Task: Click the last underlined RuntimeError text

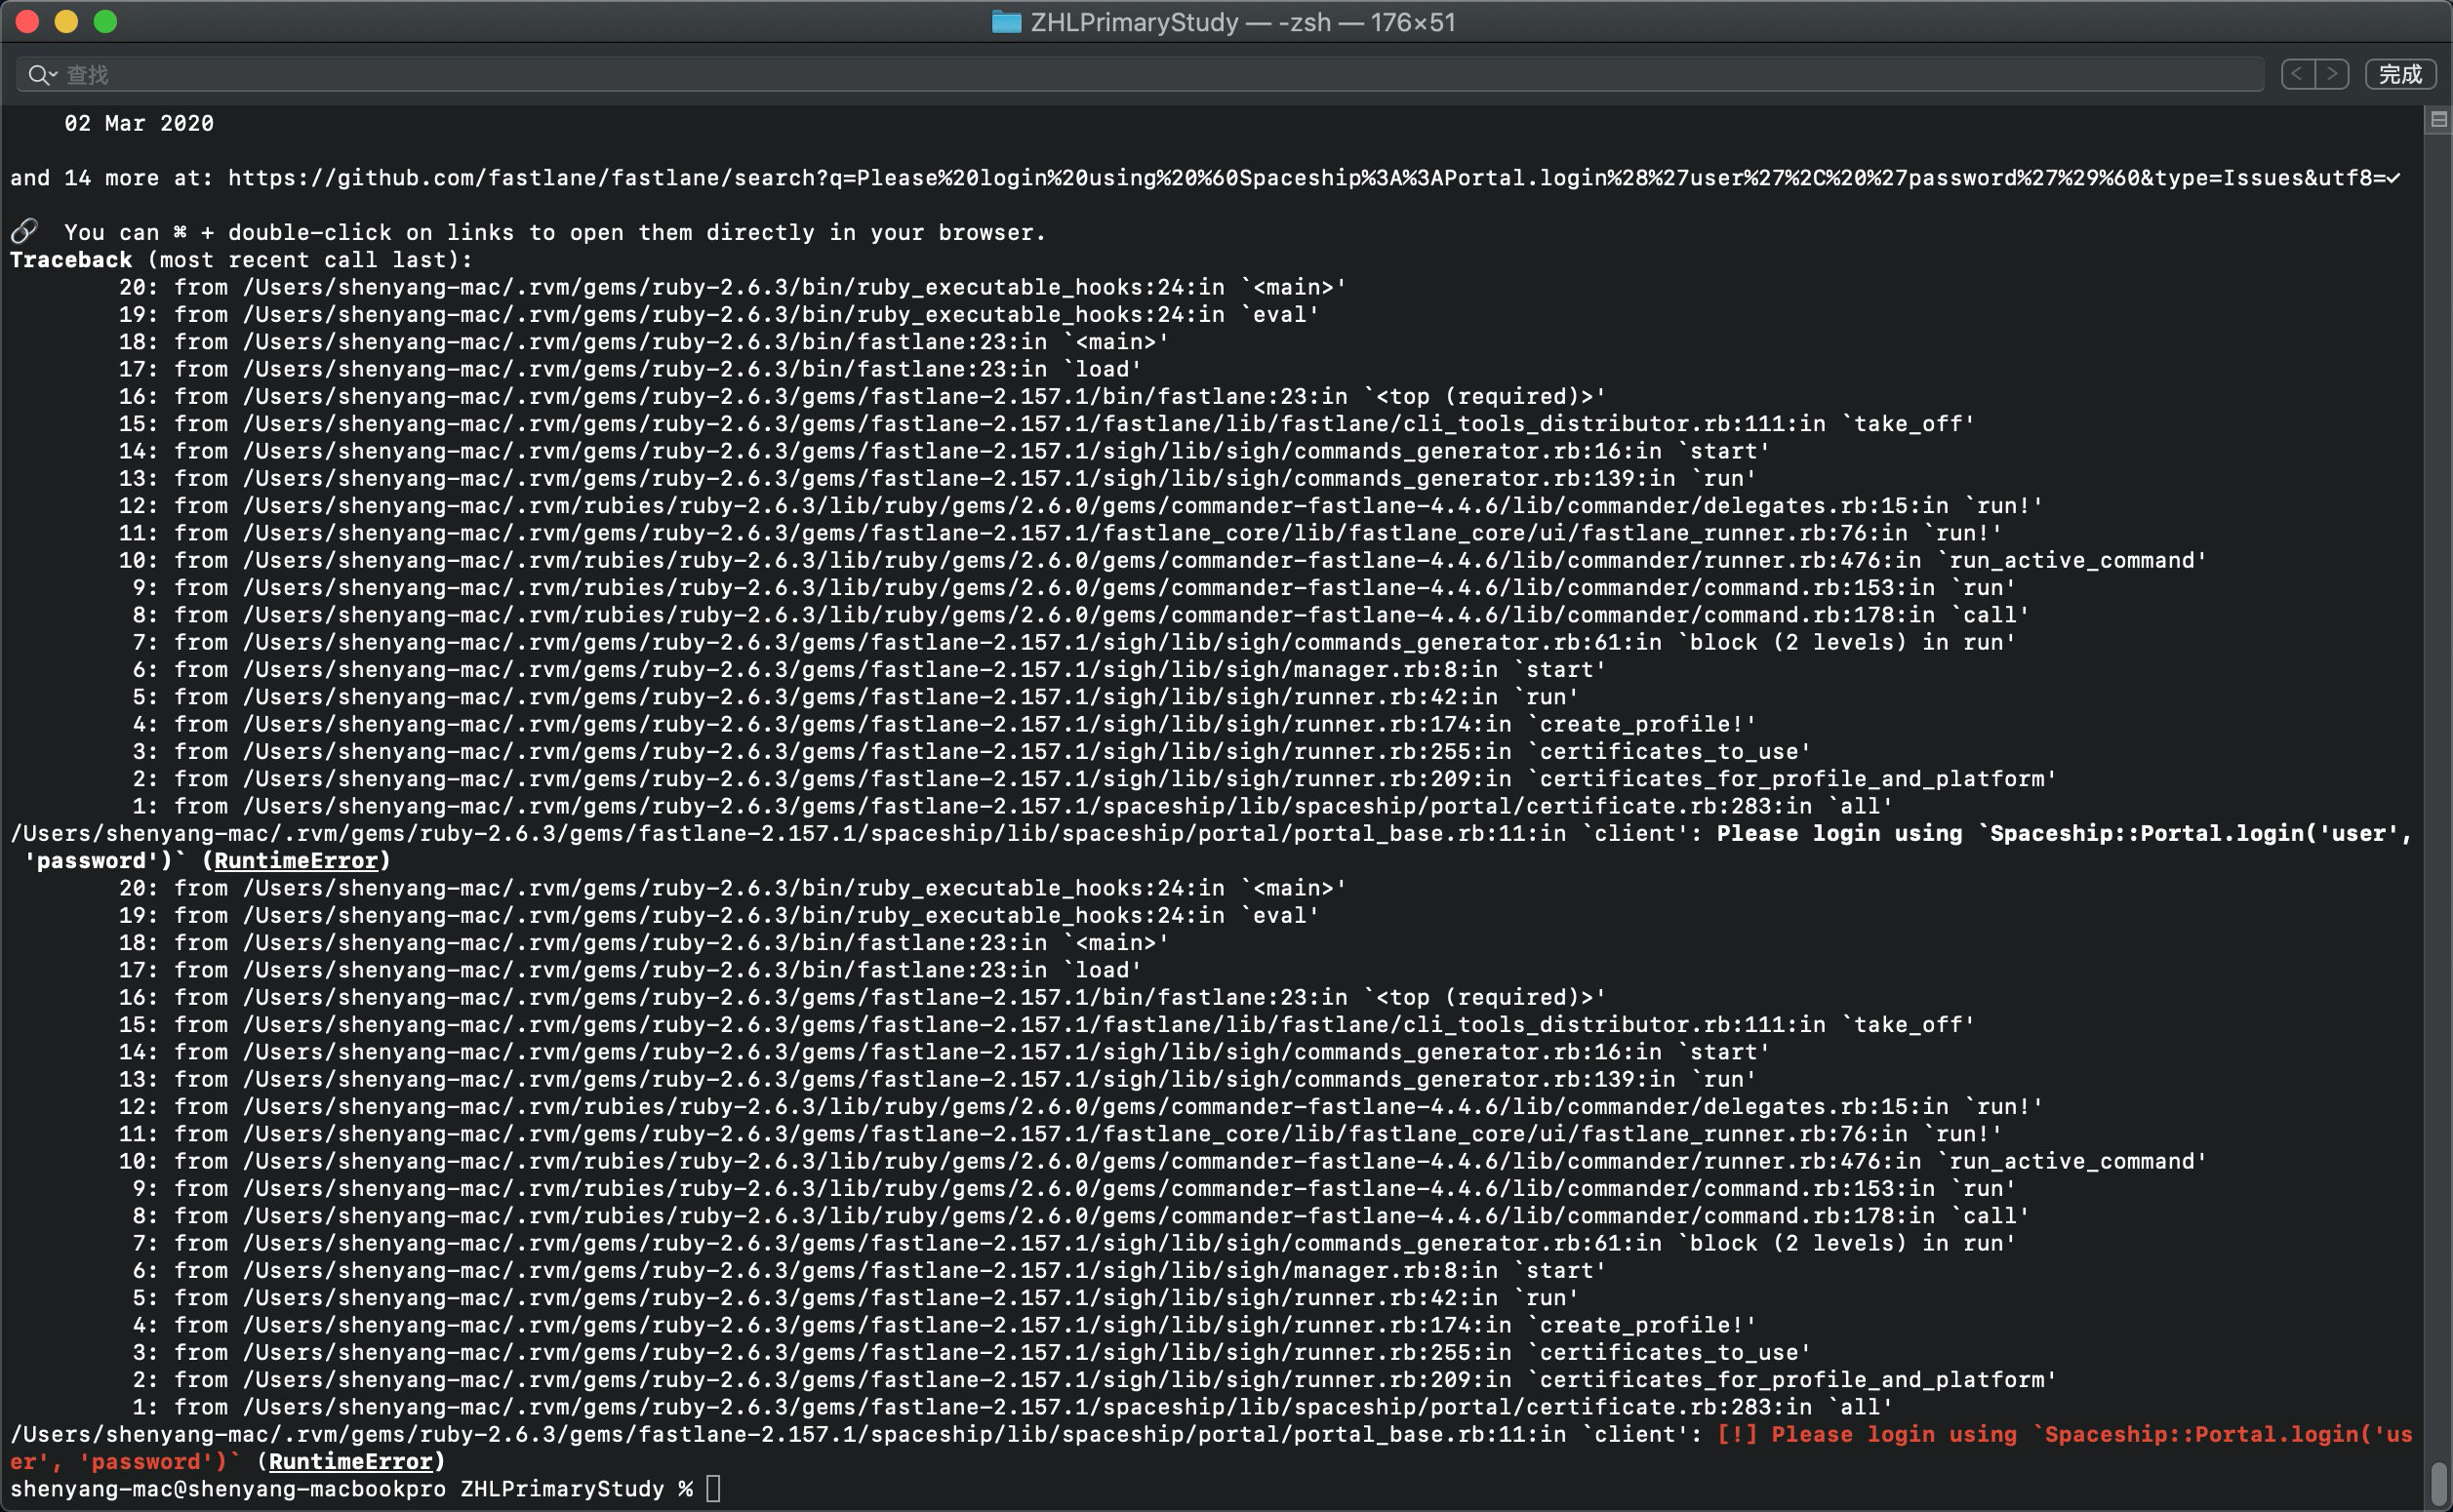Action: point(350,1462)
